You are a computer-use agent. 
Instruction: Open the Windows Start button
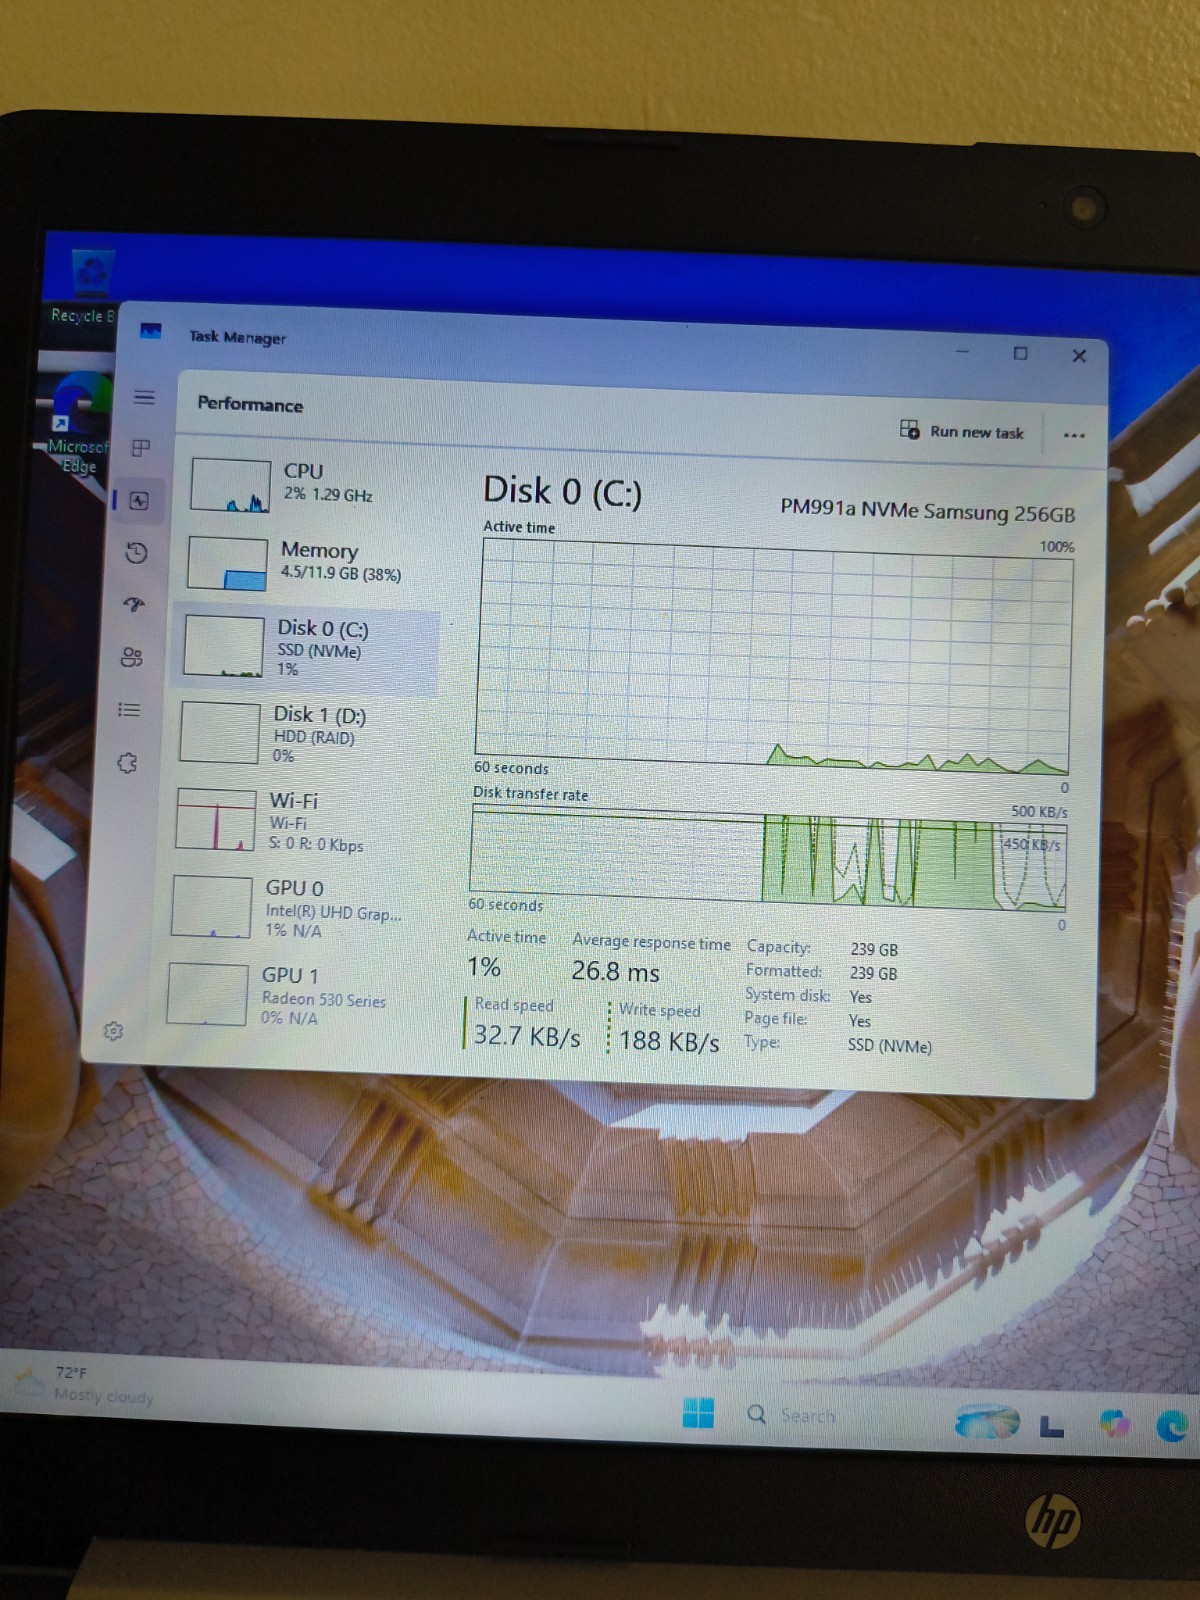698,1412
